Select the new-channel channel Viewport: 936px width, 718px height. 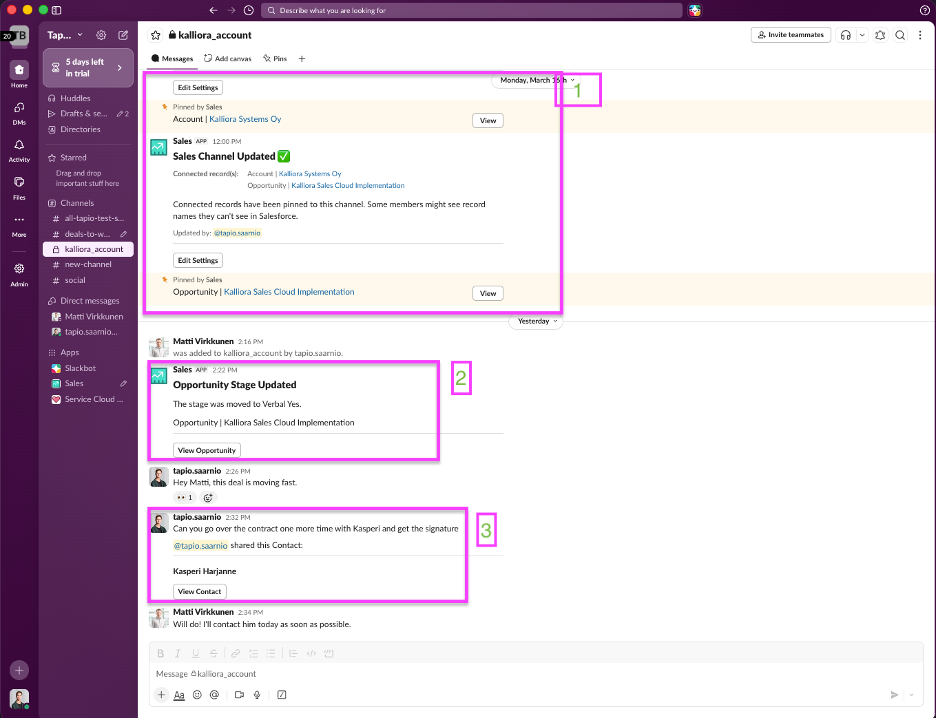pos(88,264)
